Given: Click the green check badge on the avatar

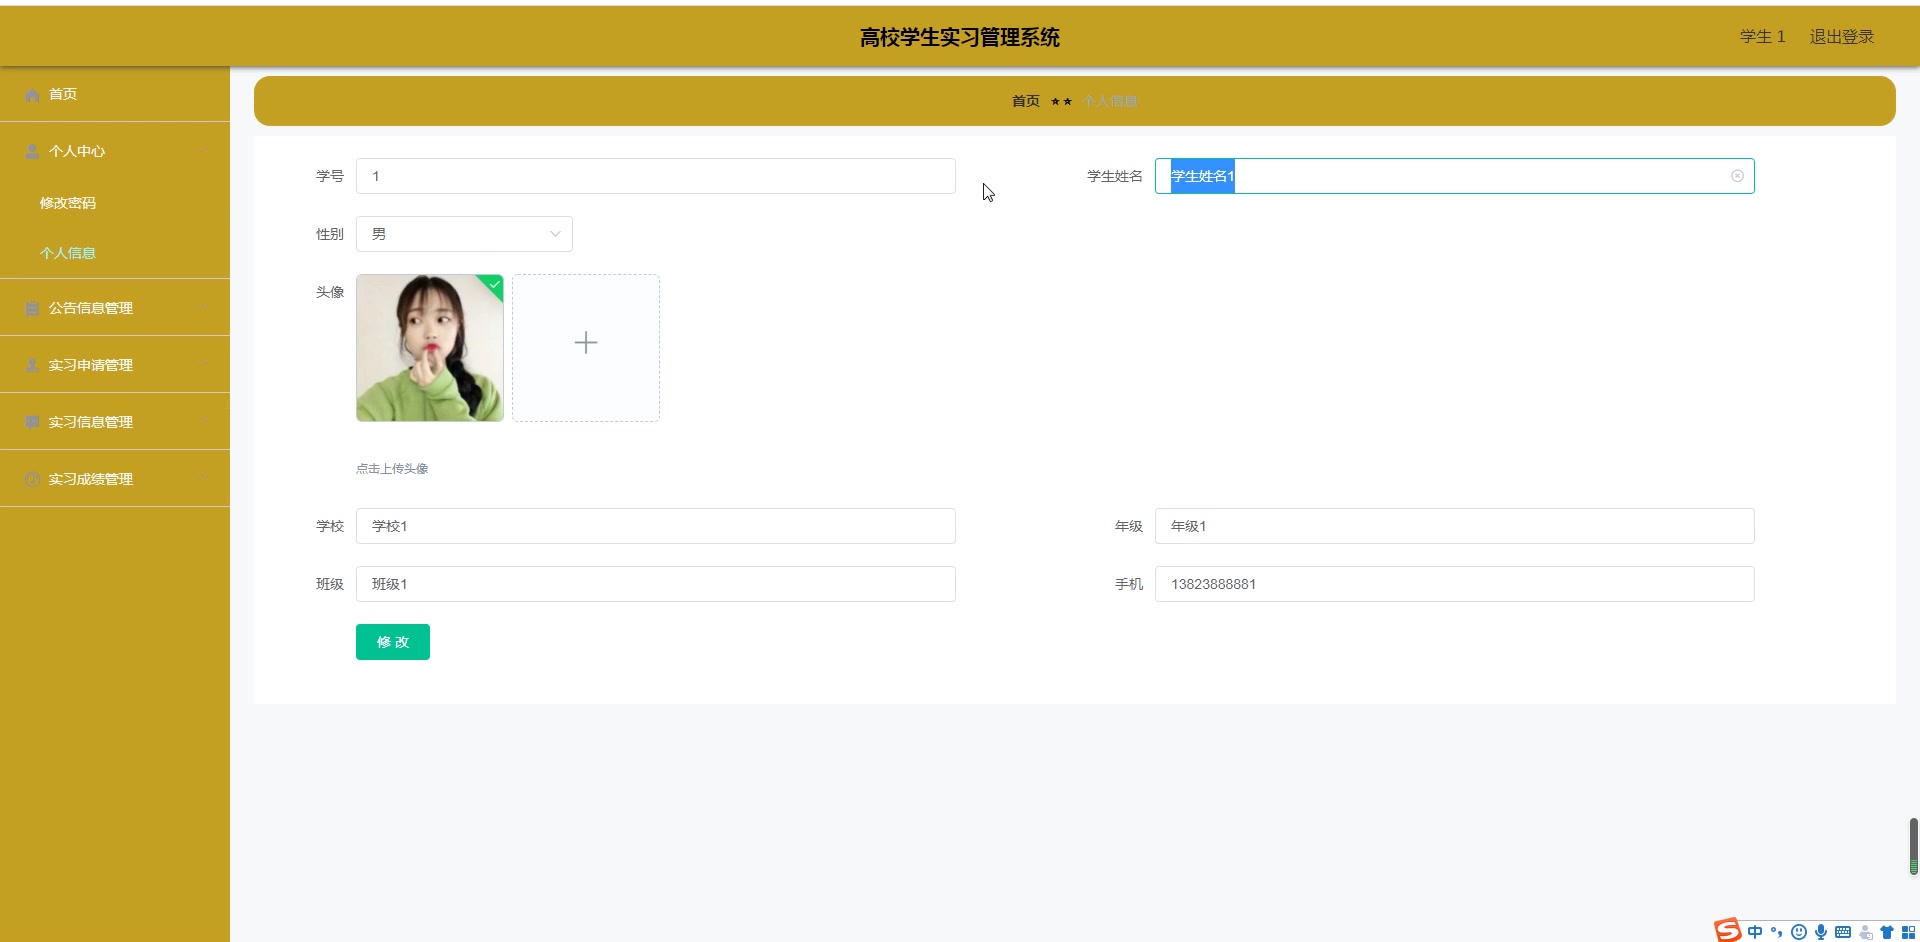Looking at the screenshot, I should coord(492,286).
